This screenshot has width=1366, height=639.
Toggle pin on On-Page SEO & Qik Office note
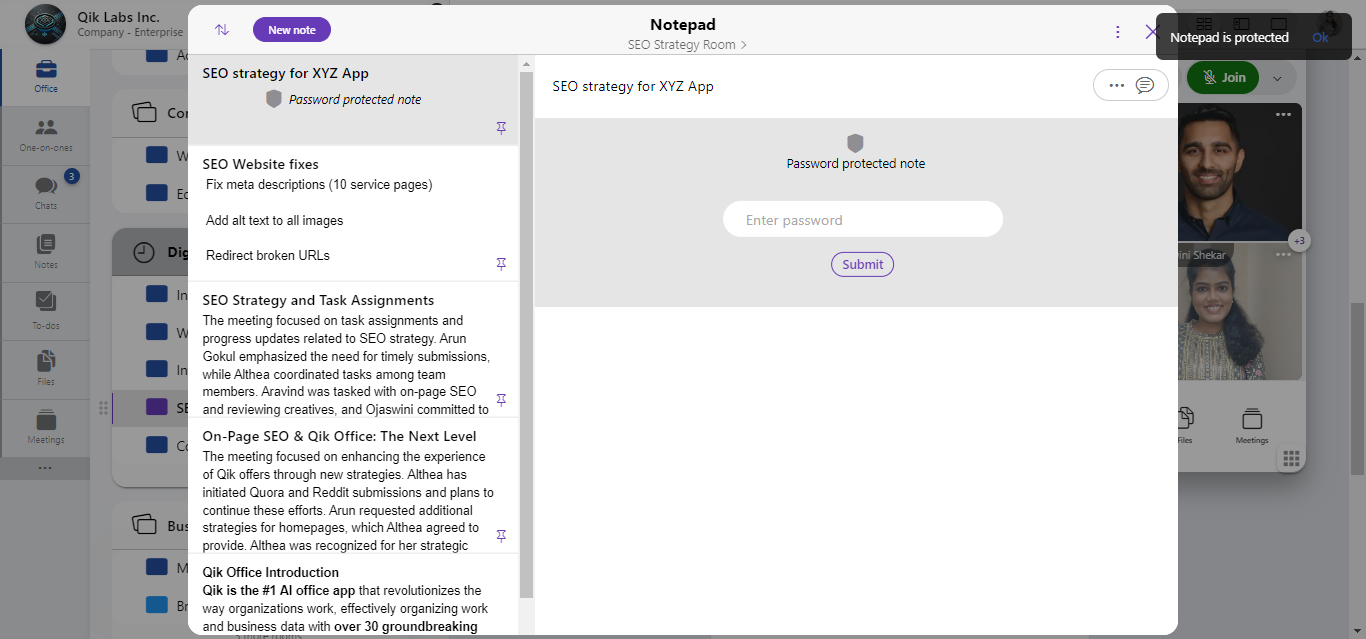501,536
